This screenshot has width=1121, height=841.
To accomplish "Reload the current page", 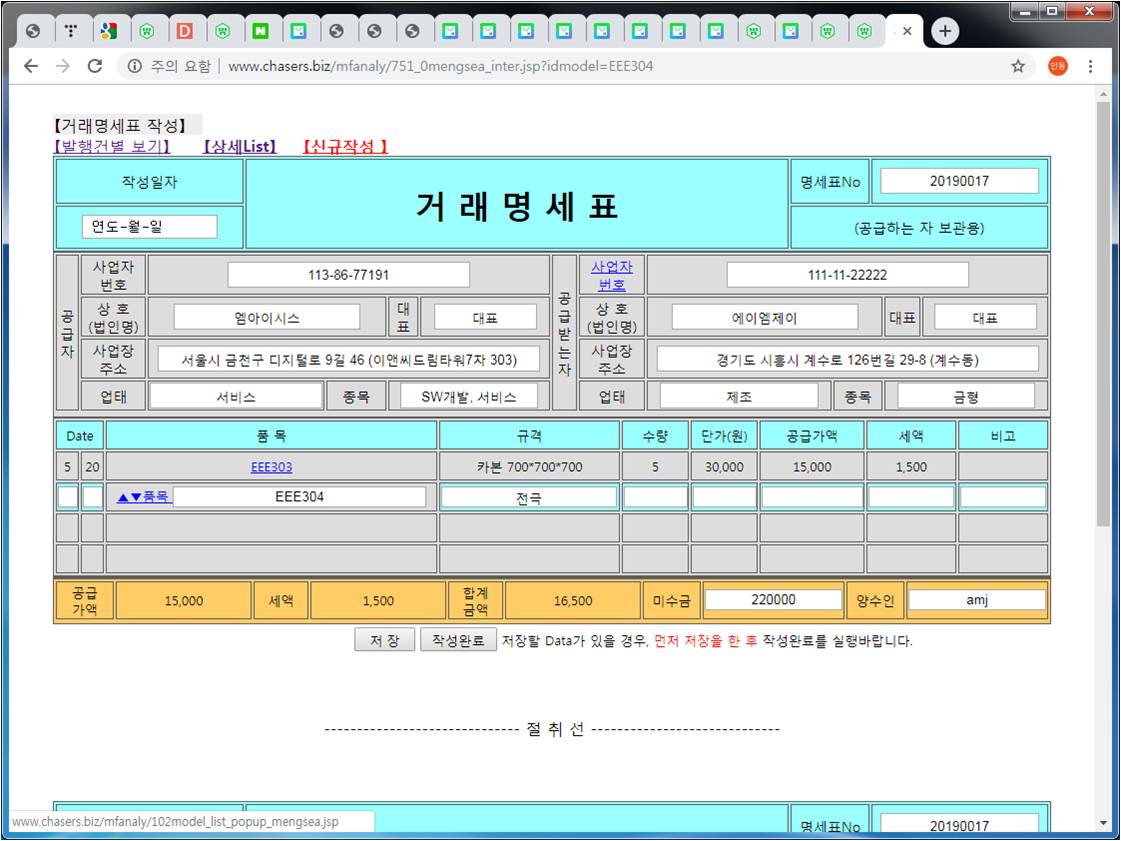I will coord(94,66).
